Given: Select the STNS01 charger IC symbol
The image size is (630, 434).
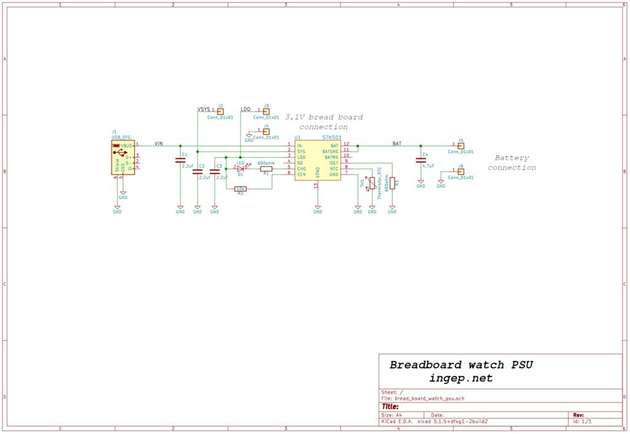Looking at the screenshot, I should click(x=317, y=160).
